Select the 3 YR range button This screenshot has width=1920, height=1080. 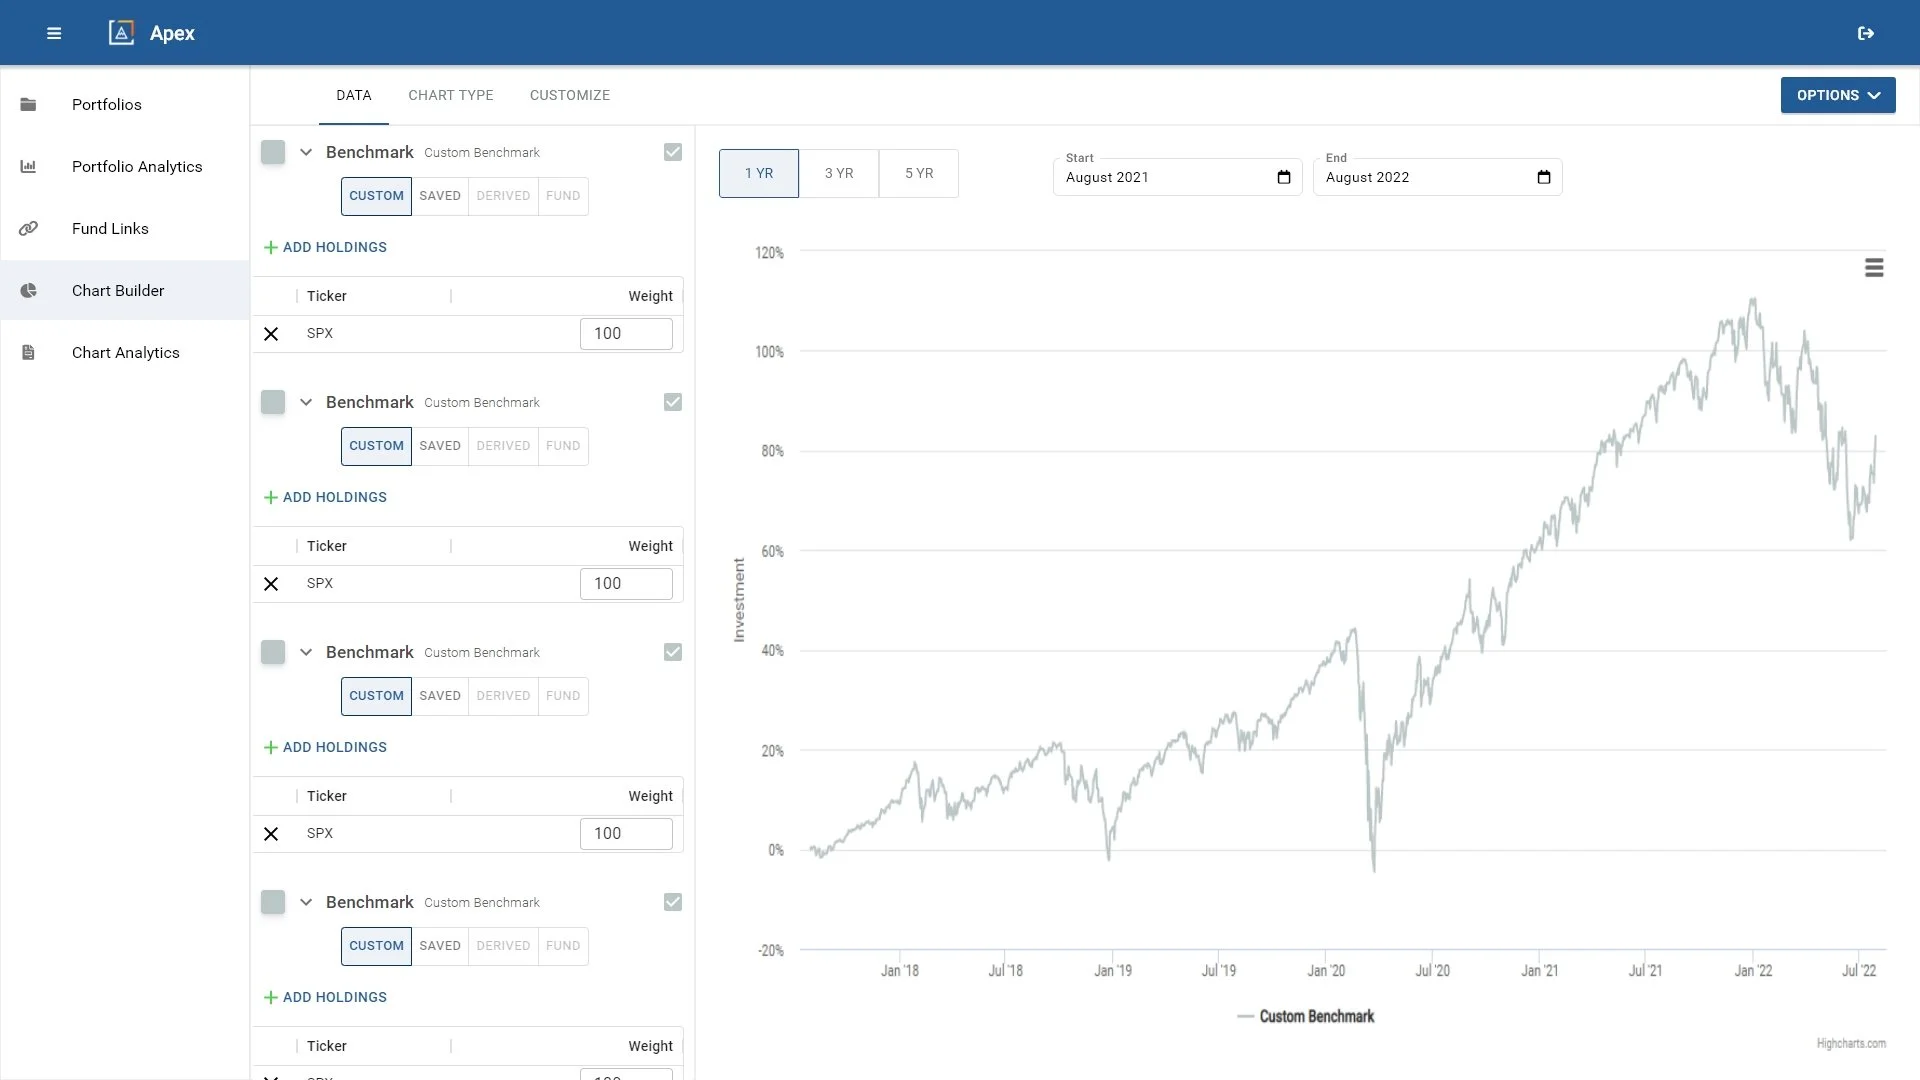pyautogui.click(x=839, y=173)
